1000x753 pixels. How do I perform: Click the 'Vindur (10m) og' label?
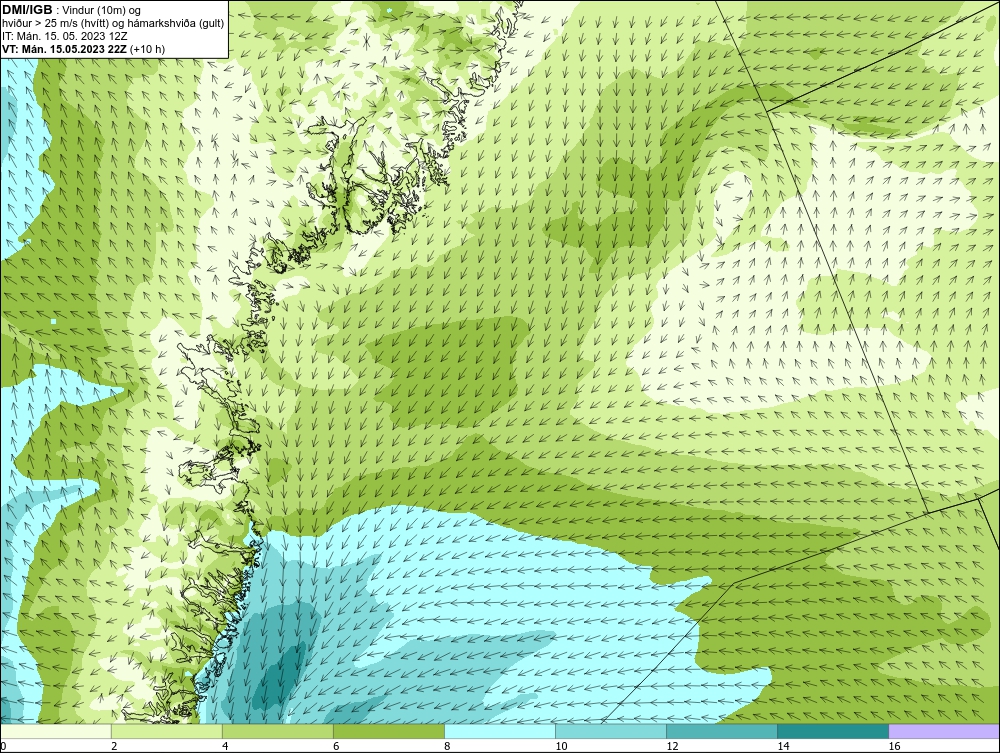pos(101,11)
